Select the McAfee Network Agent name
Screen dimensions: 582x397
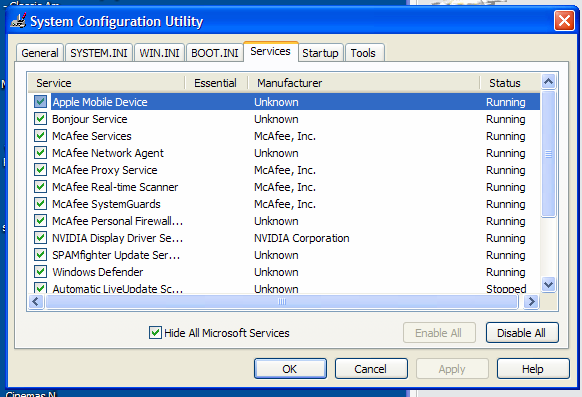(108, 153)
